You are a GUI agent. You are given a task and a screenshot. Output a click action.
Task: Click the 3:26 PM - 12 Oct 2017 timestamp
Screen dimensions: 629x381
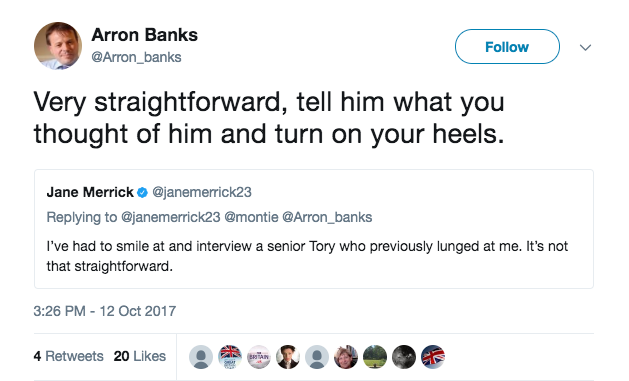[x=105, y=311]
